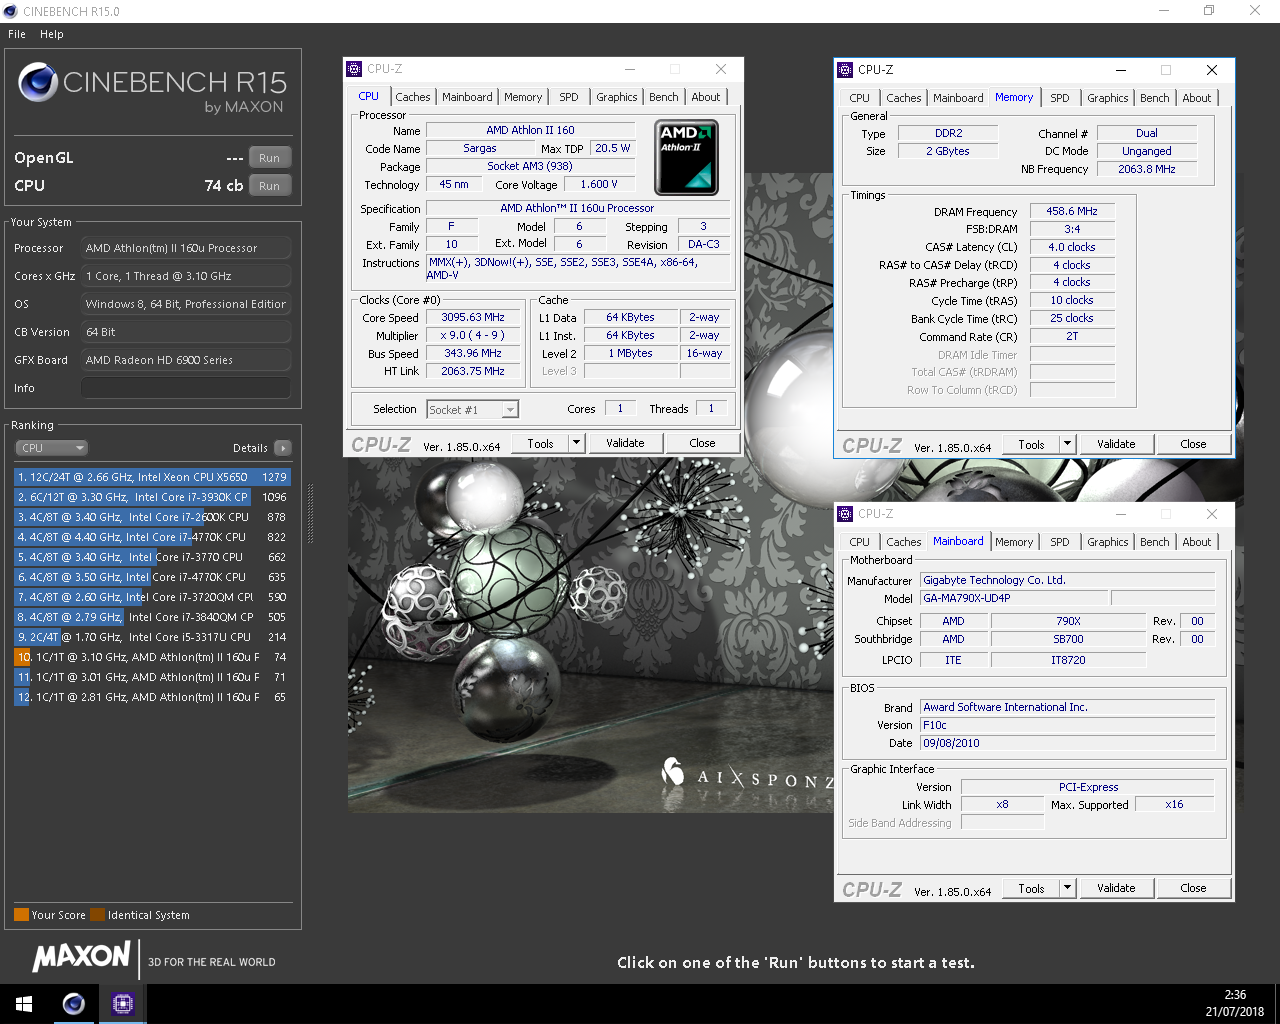The width and height of the screenshot is (1280, 1024).
Task: Switch to Graphics tab in CPU window
Action: [x=617, y=97]
